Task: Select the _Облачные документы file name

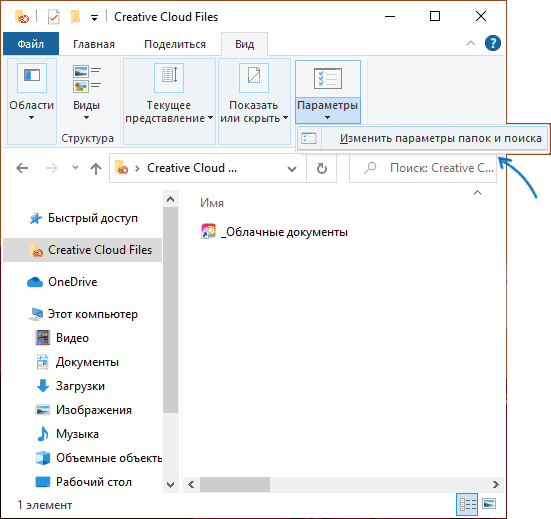Action: [284, 232]
